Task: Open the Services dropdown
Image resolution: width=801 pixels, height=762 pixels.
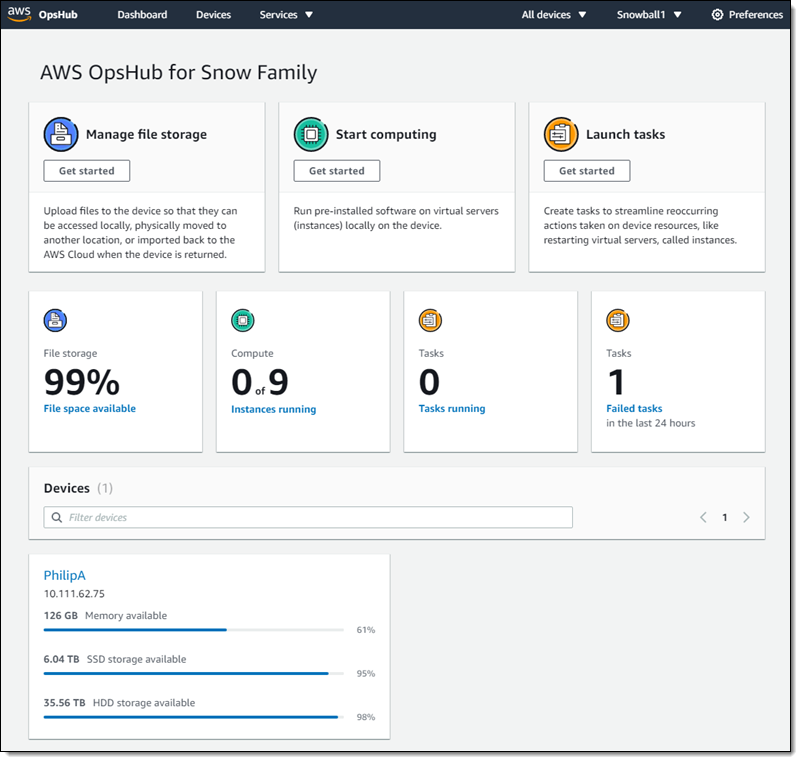Action: pos(286,14)
